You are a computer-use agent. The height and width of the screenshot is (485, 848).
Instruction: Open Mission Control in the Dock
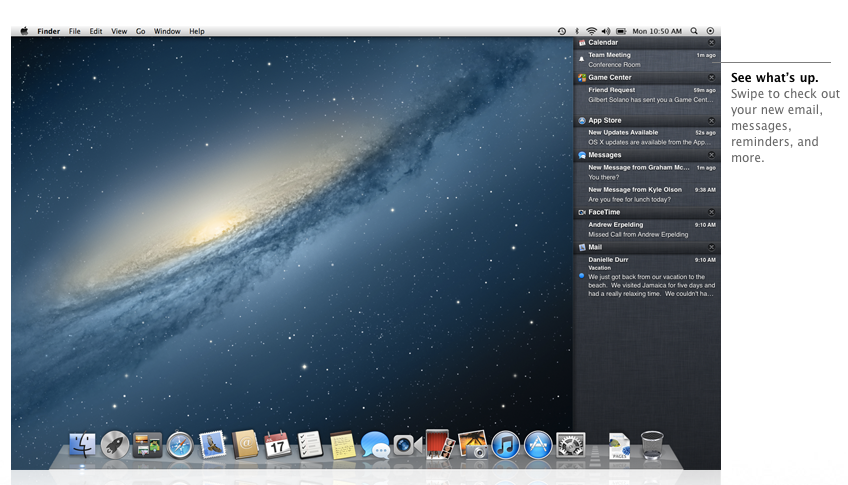pos(147,445)
